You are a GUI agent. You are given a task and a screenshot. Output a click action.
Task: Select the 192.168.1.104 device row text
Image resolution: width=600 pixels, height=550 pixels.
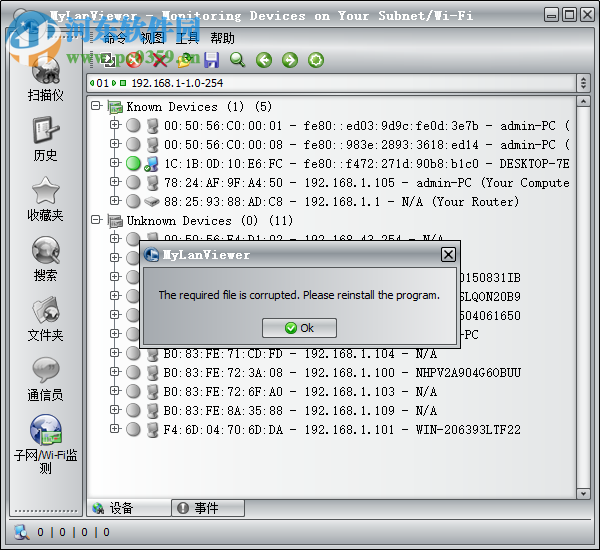(300, 354)
